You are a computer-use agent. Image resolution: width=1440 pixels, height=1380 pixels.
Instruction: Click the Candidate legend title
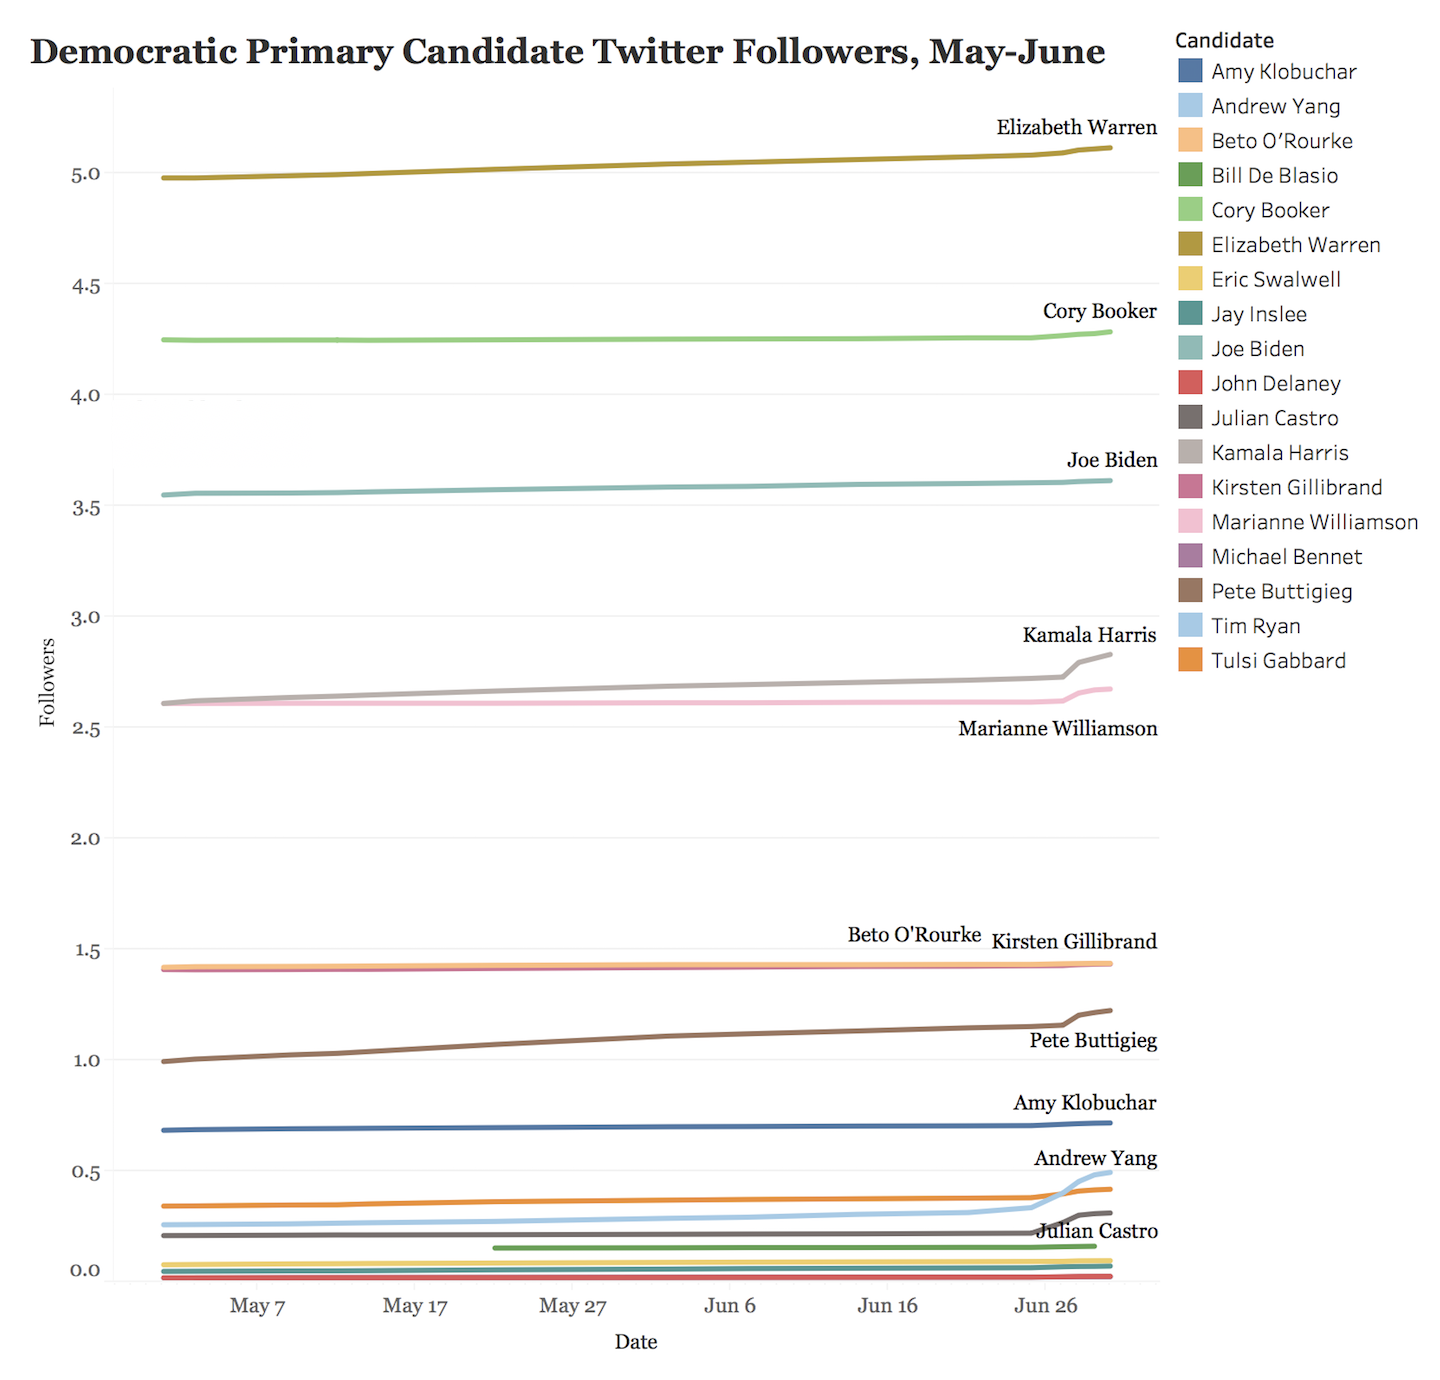[1224, 40]
